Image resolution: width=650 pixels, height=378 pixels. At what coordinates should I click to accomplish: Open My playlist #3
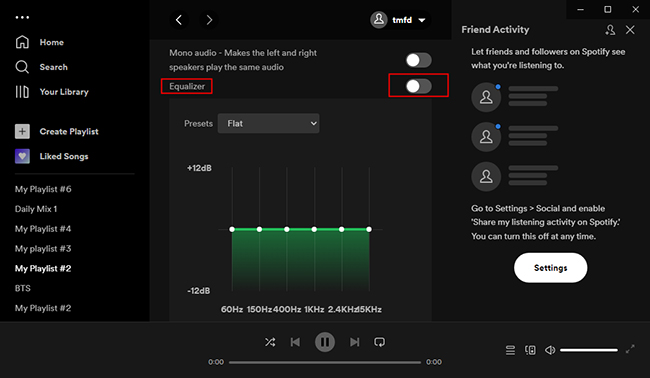(43, 249)
